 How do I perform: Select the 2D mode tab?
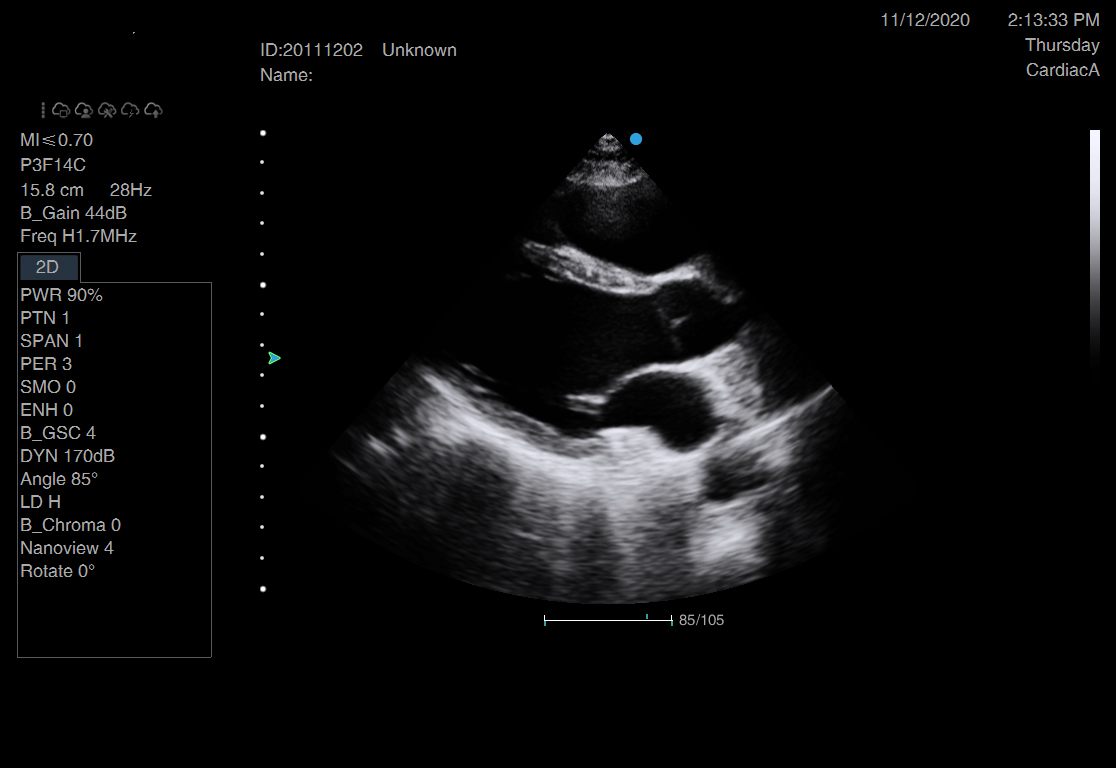tap(48, 267)
